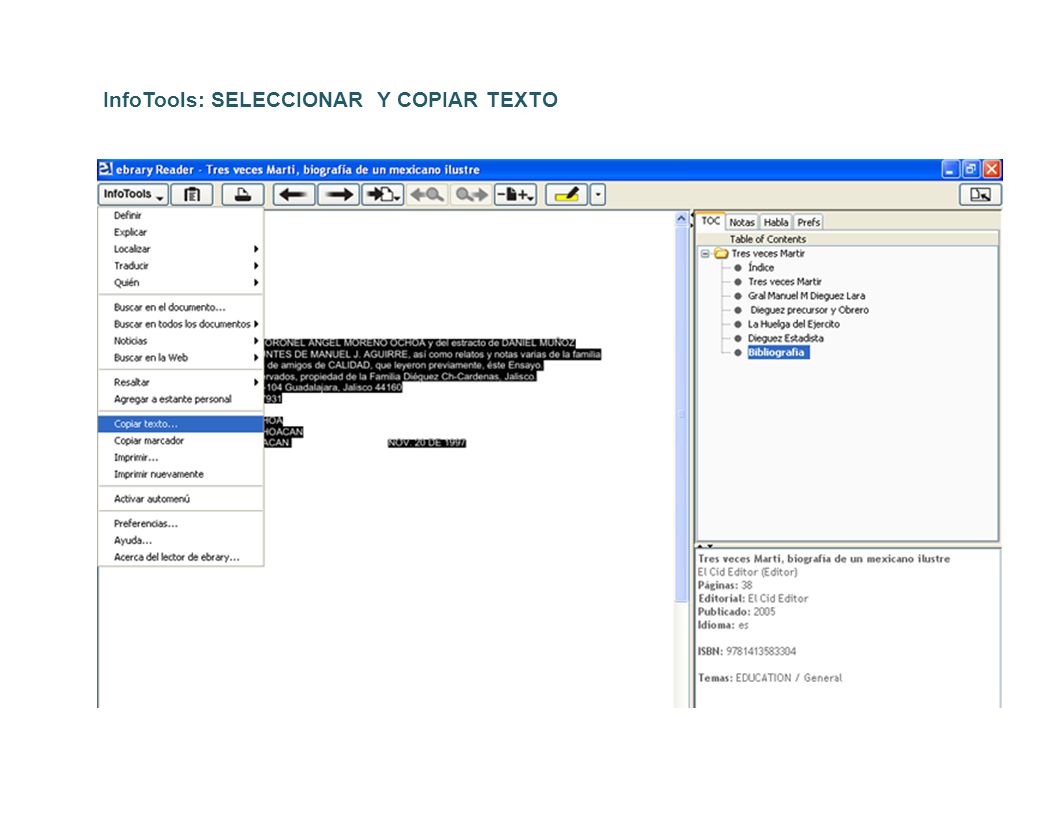The width and height of the screenshot is (1056, 816).
Task: Toggle the side panel view icon
Action: click(x=980, y=195)
